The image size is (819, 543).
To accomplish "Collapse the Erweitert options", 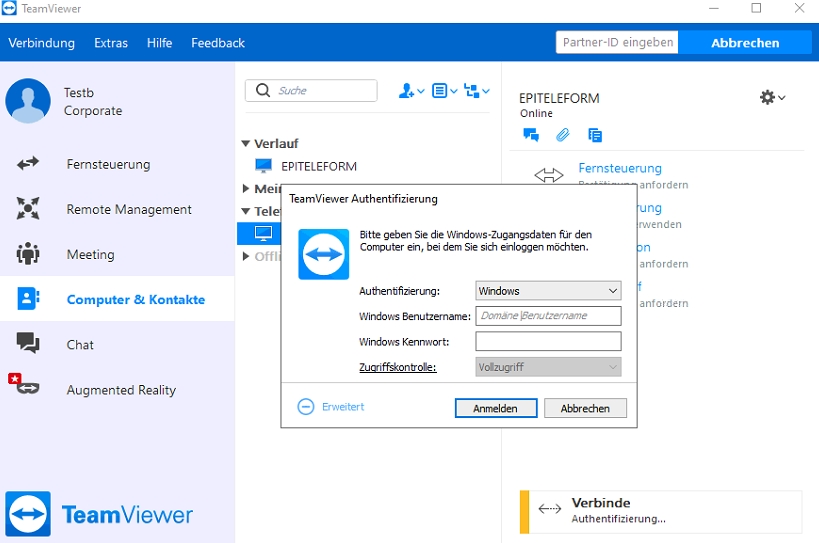I will point(331,407).
